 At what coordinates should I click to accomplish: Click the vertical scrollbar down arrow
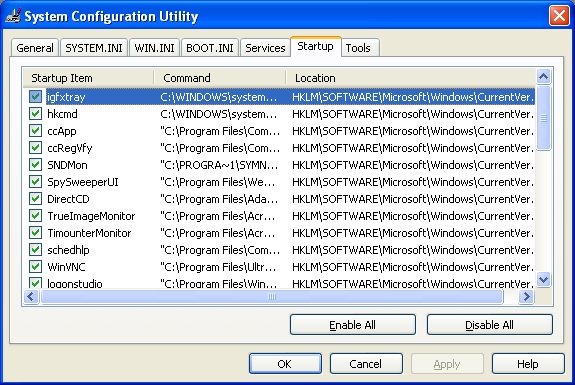(543, 279)
